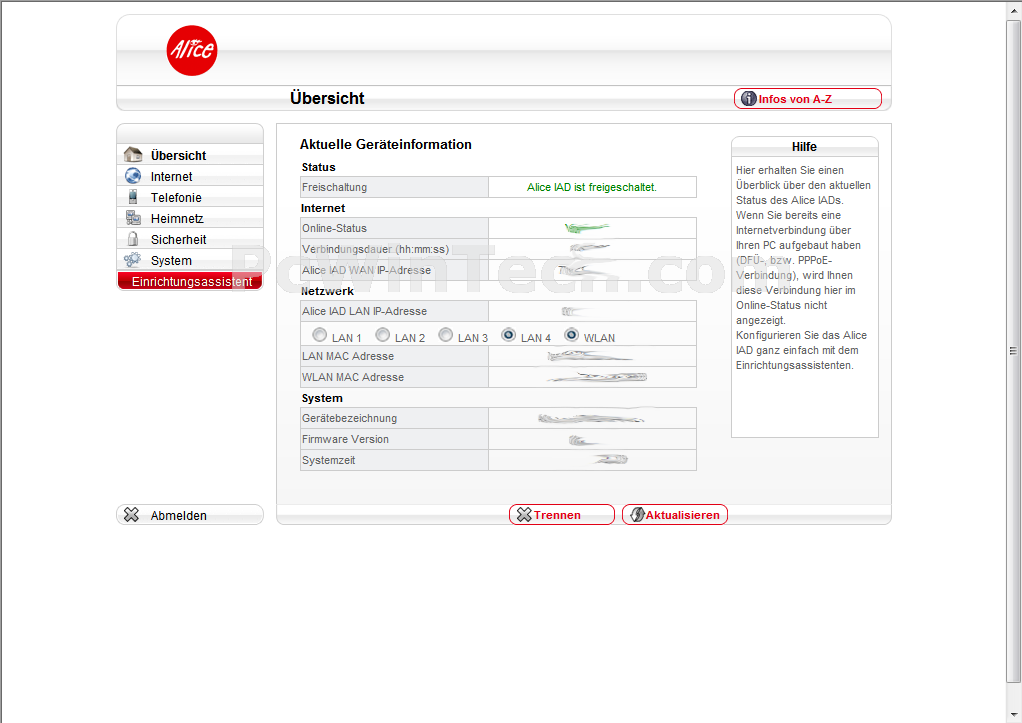1022x723 pixels.
Task: Select the LAN 3 radio button
Action: [445, 334]
